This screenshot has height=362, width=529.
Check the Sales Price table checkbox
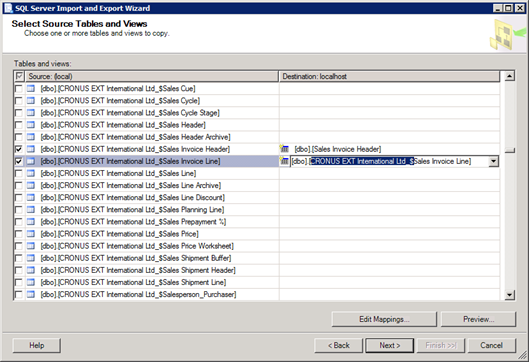(x=19, y=234)
